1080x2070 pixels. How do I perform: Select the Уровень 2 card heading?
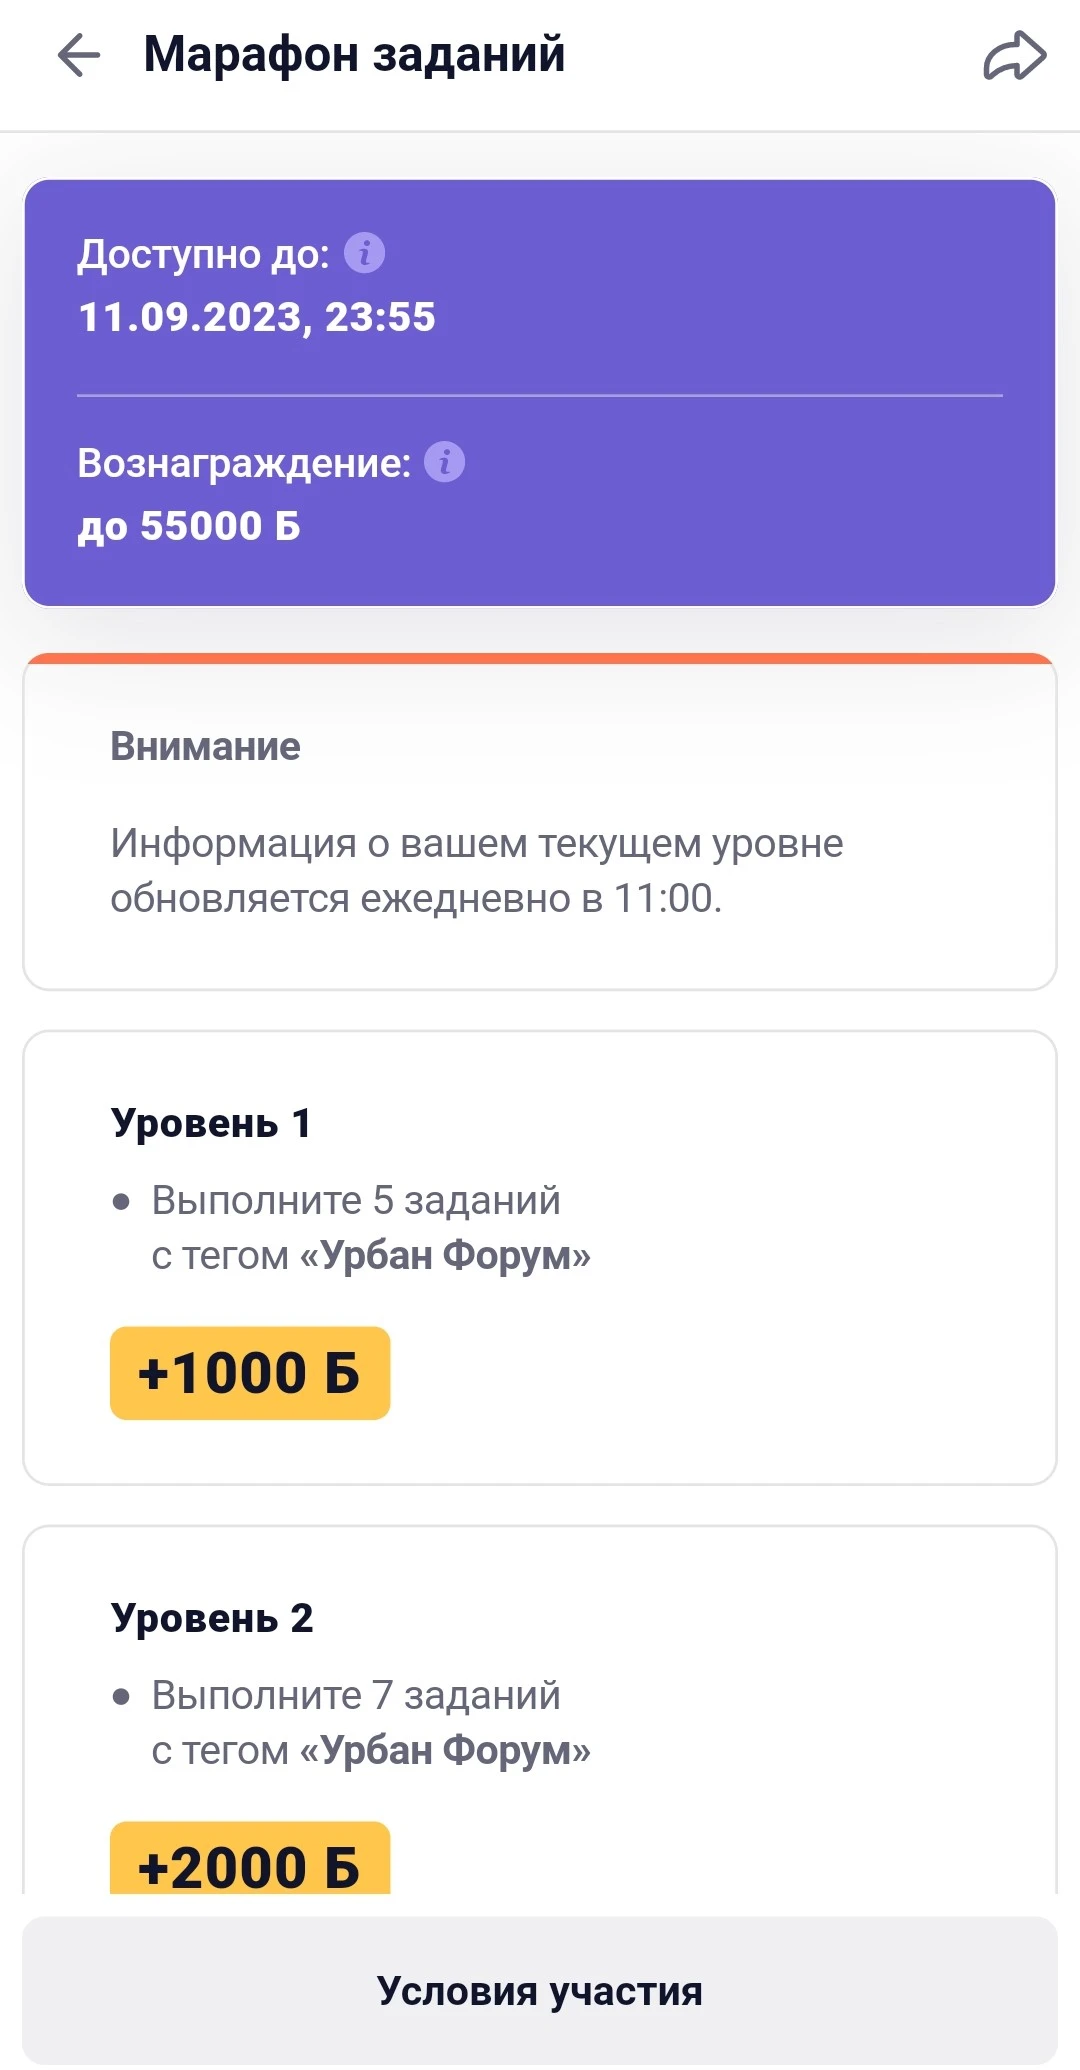[x=212, y=1618]
